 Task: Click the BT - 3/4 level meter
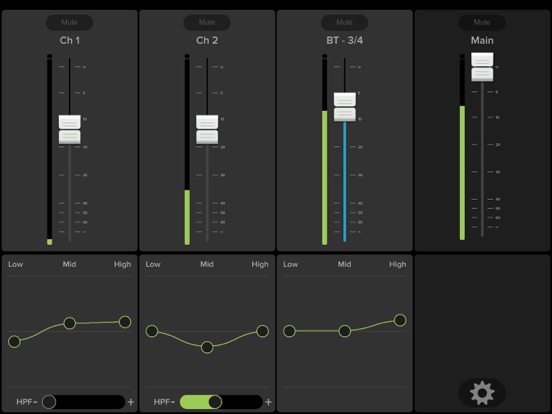click(x=325, y=150)
